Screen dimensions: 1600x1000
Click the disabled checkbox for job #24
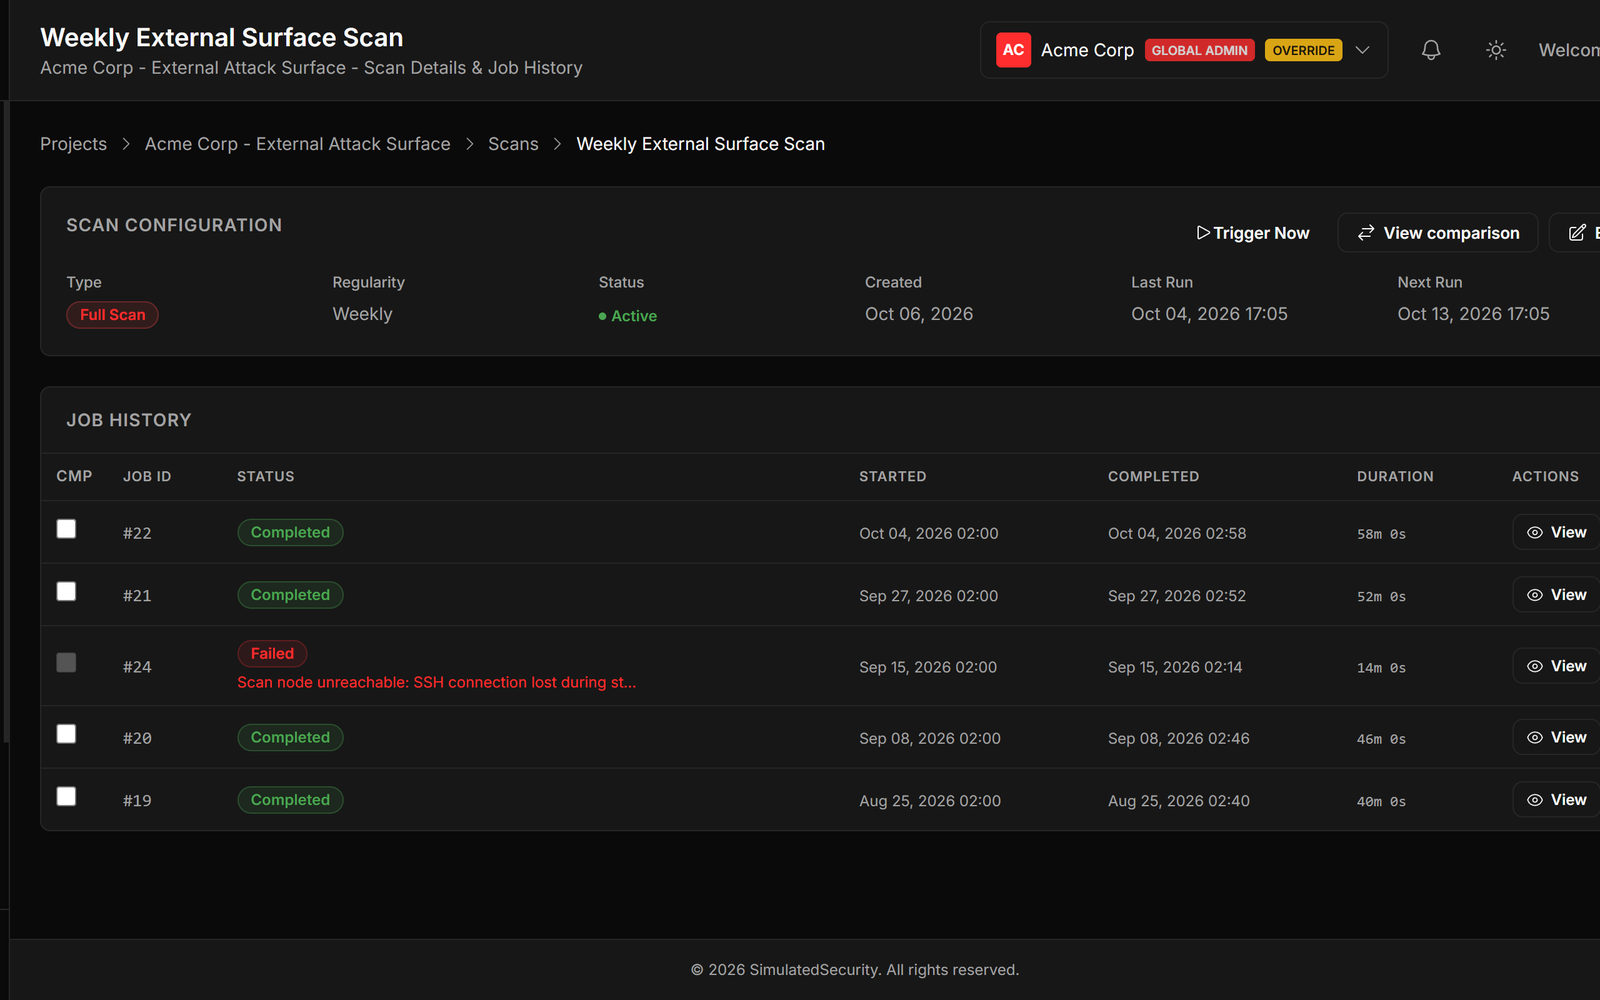click(x=66, y=662)
